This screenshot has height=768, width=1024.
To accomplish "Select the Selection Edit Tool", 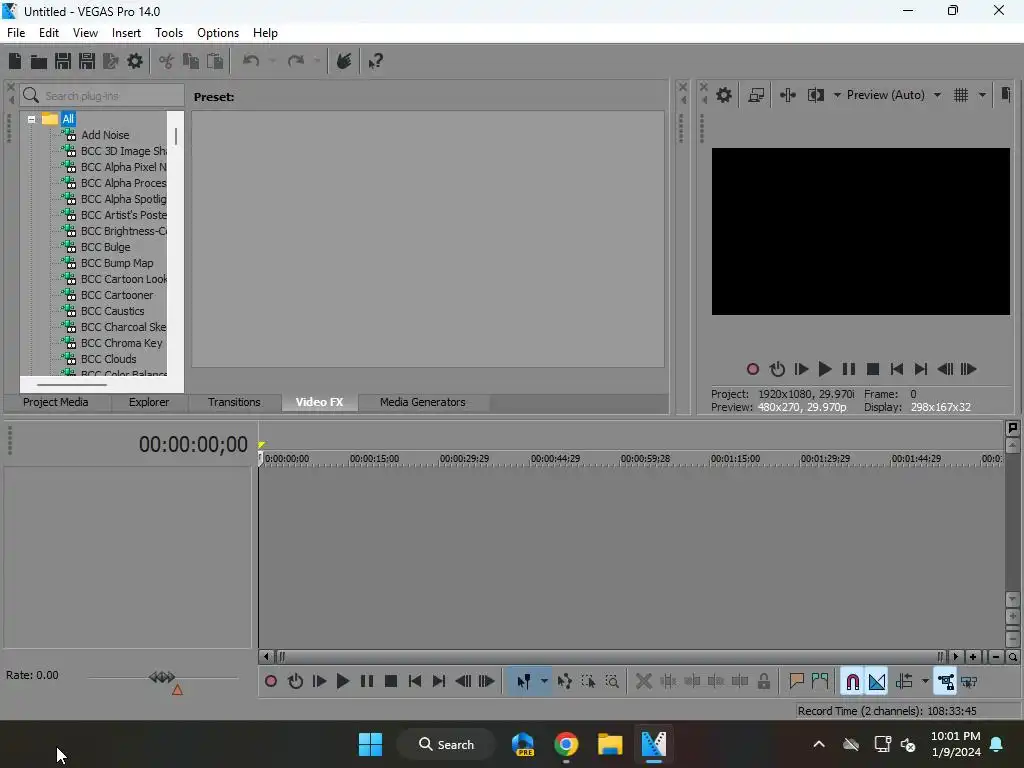I will point(588,682).
